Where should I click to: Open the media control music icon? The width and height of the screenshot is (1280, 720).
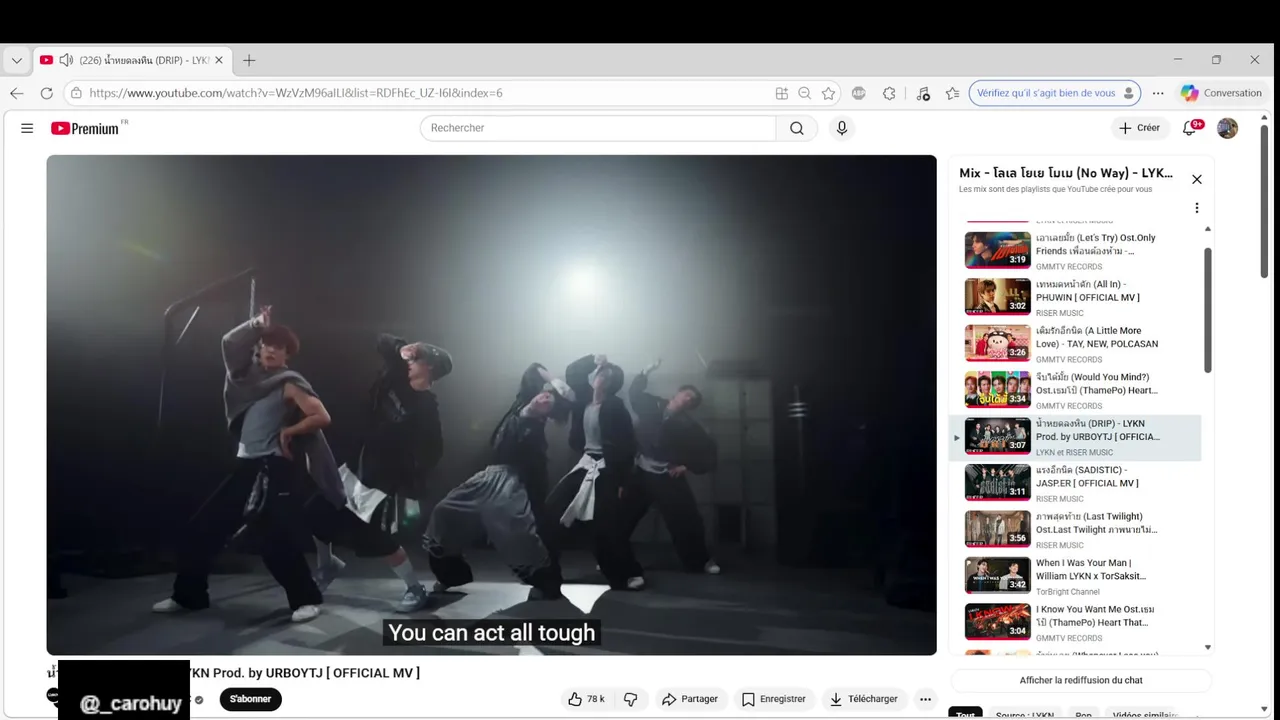pos(923,93)
